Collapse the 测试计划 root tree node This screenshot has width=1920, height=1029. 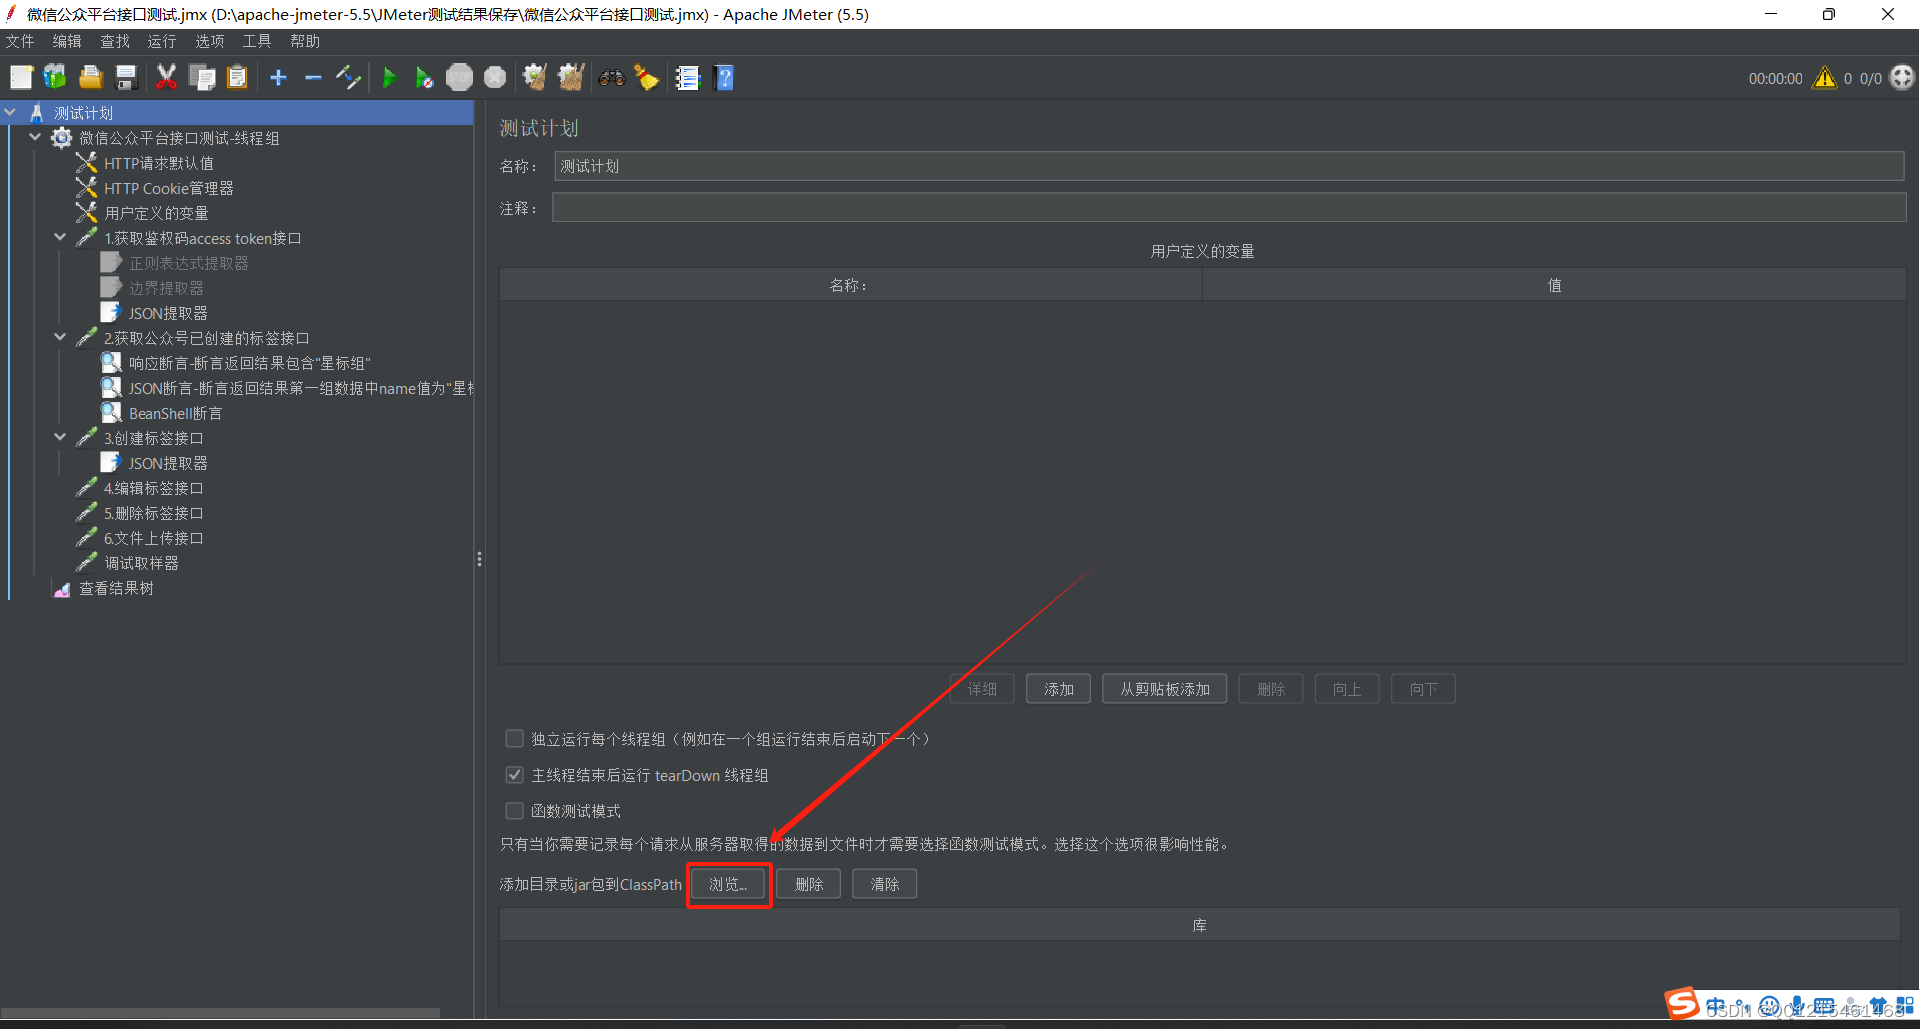pyautogui.click(x=11, y=113)
